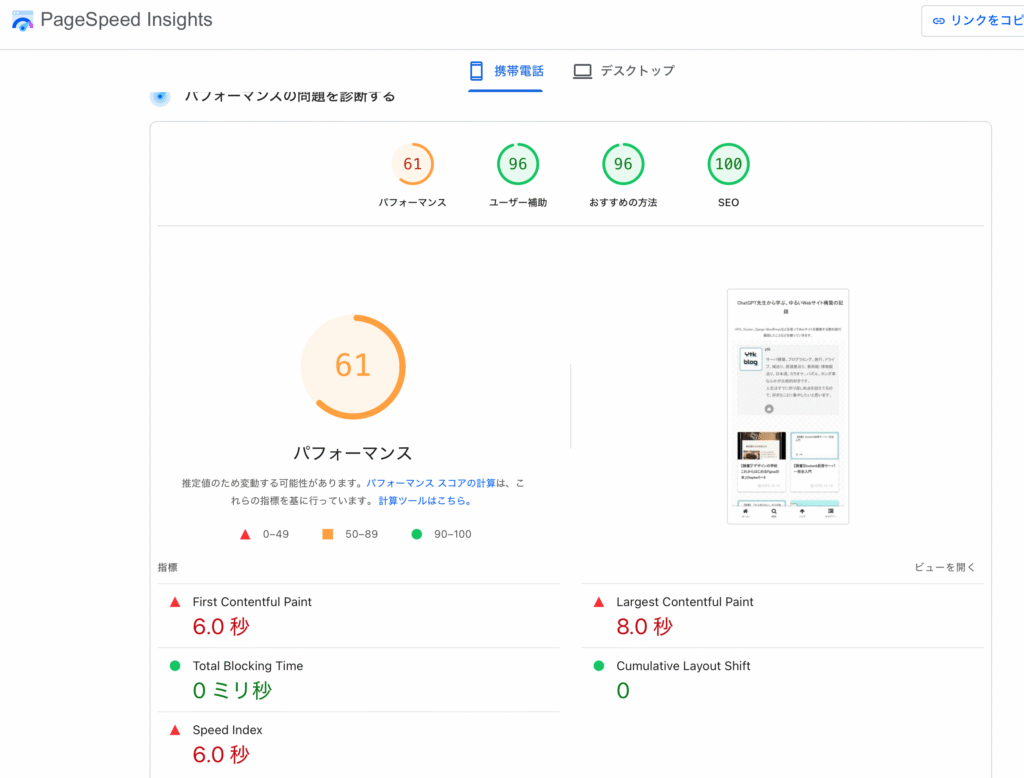
Task: Expand the Speed Index metric row
Action: click(227, 730)
